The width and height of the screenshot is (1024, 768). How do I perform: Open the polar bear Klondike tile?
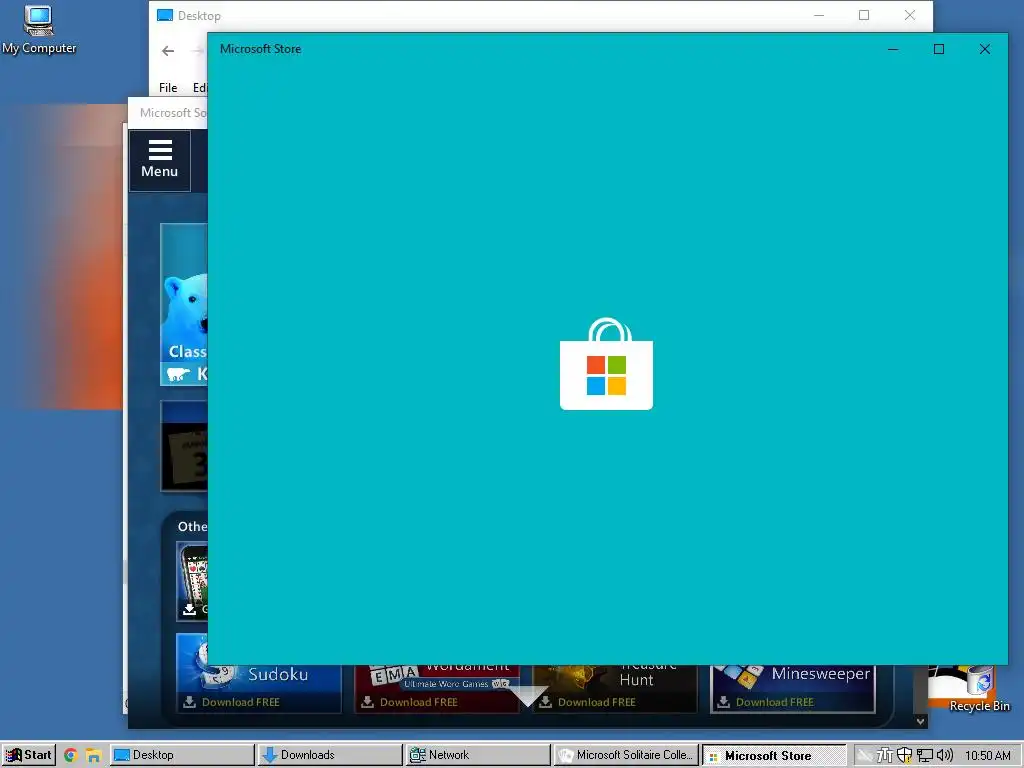click(x=184, y=304)
